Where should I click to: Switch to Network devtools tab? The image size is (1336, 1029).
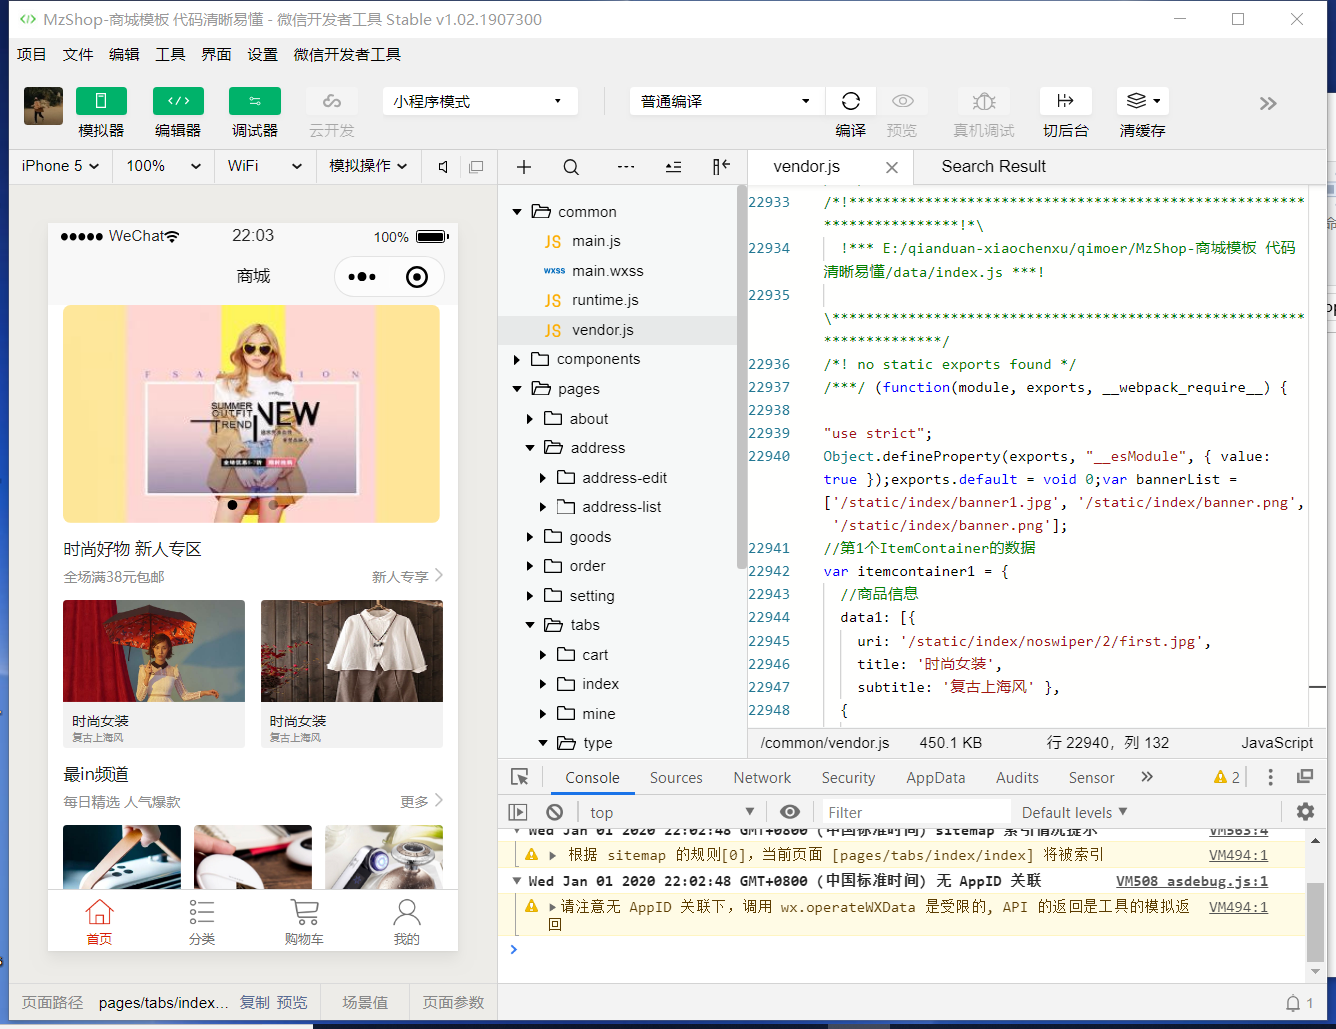pos(762,778)
